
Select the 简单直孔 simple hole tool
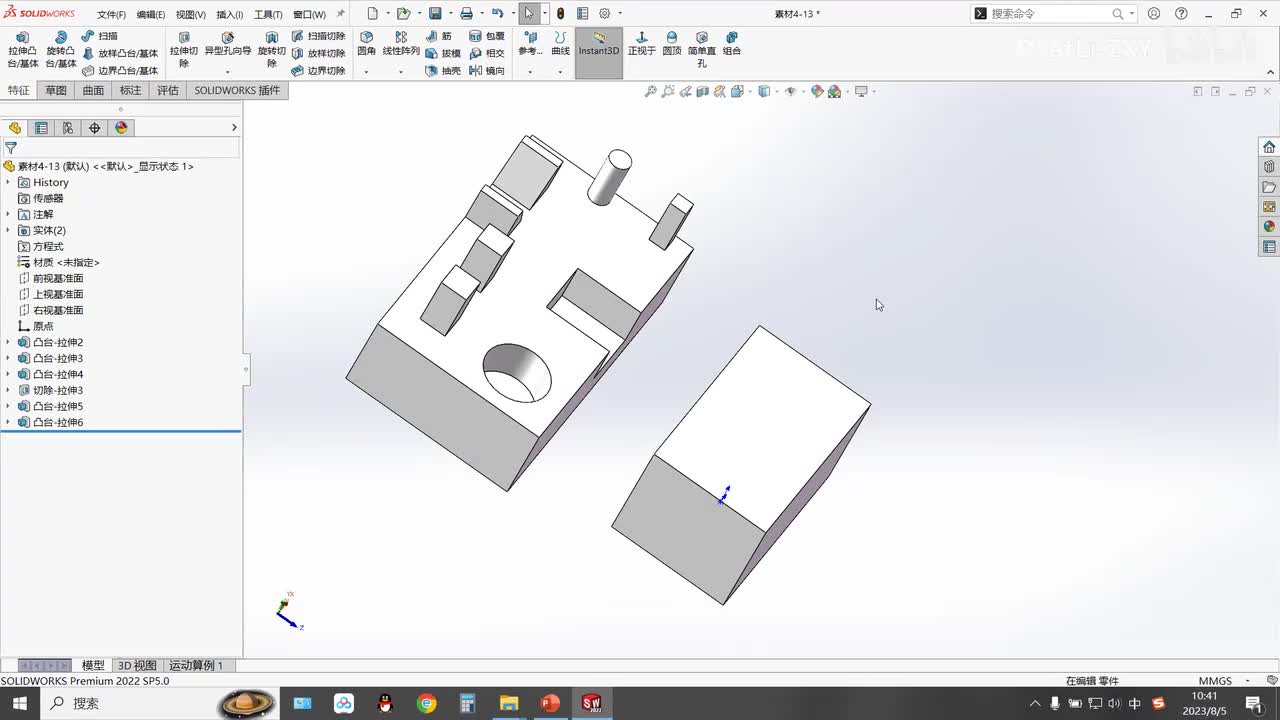pyautogui.click(x=702, y=50)
